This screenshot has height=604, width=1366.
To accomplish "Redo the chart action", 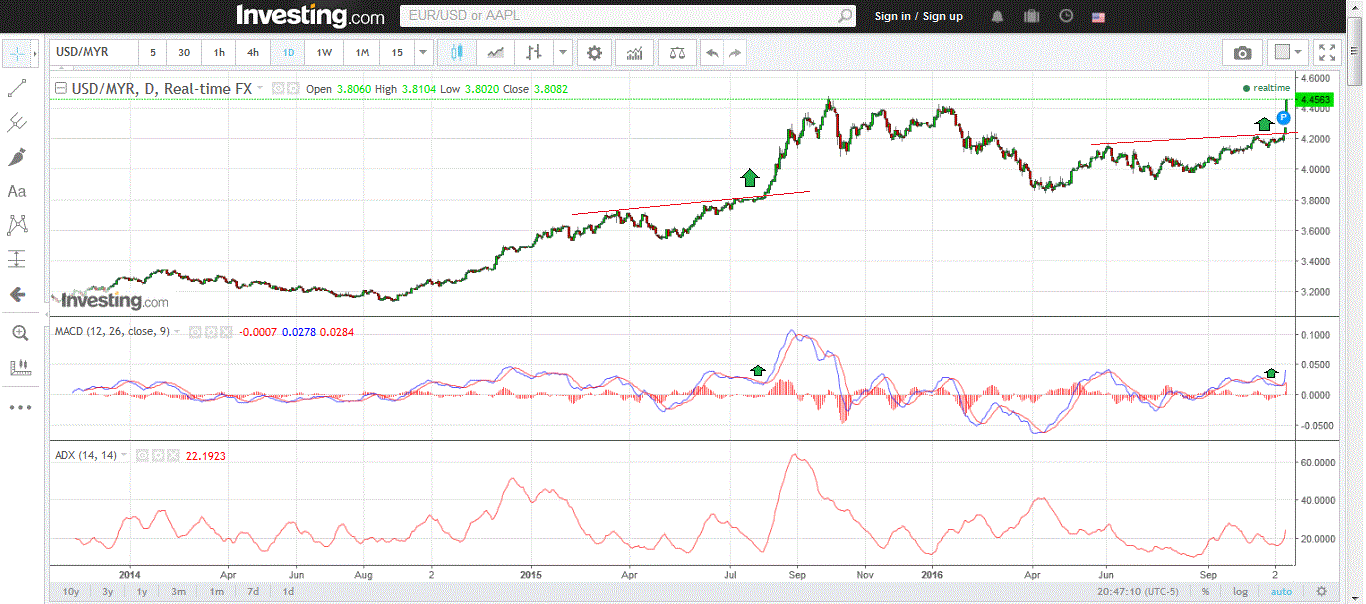I will (x=735, y=53).
